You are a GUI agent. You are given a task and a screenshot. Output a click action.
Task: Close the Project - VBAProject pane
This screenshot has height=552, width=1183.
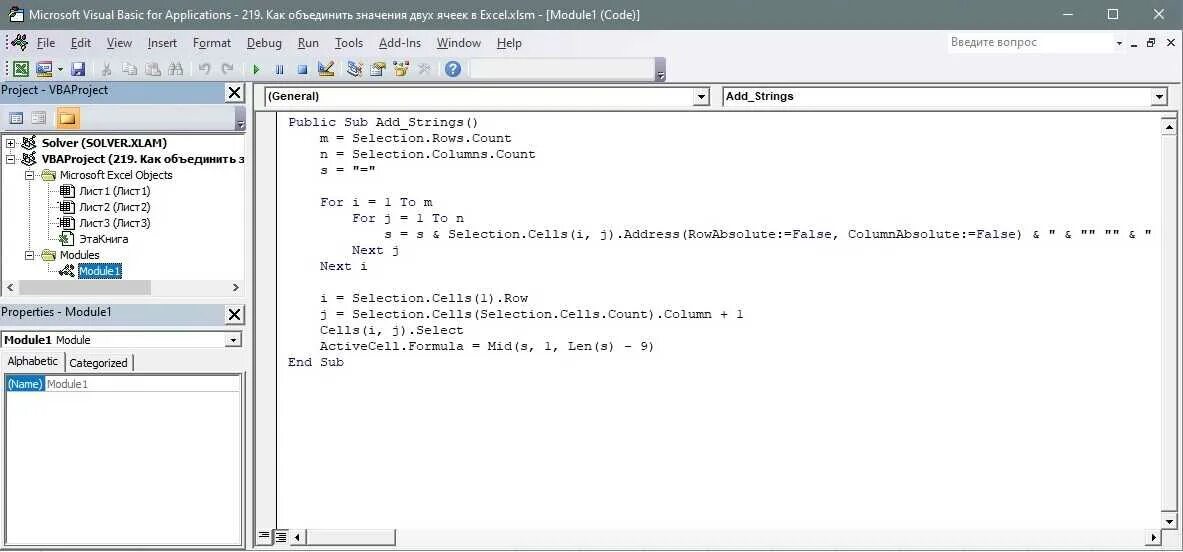tap(235, 93)
